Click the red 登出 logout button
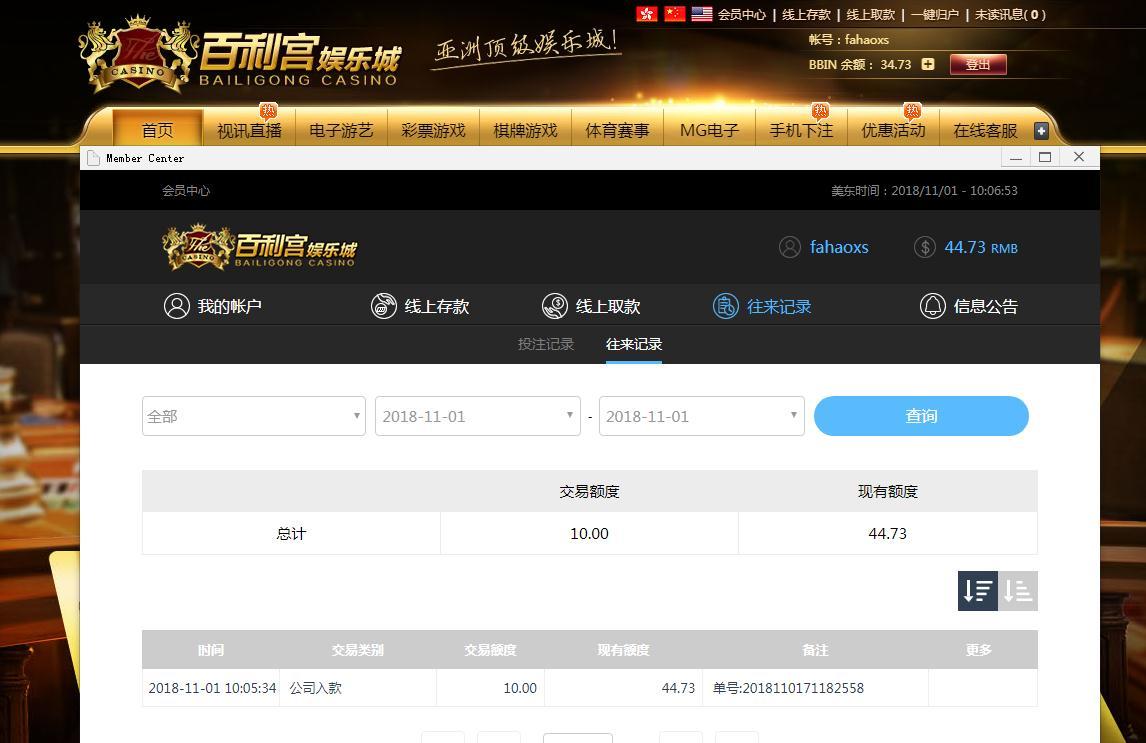The height and width of the screenshot is (743, 1146). (978, 64)
